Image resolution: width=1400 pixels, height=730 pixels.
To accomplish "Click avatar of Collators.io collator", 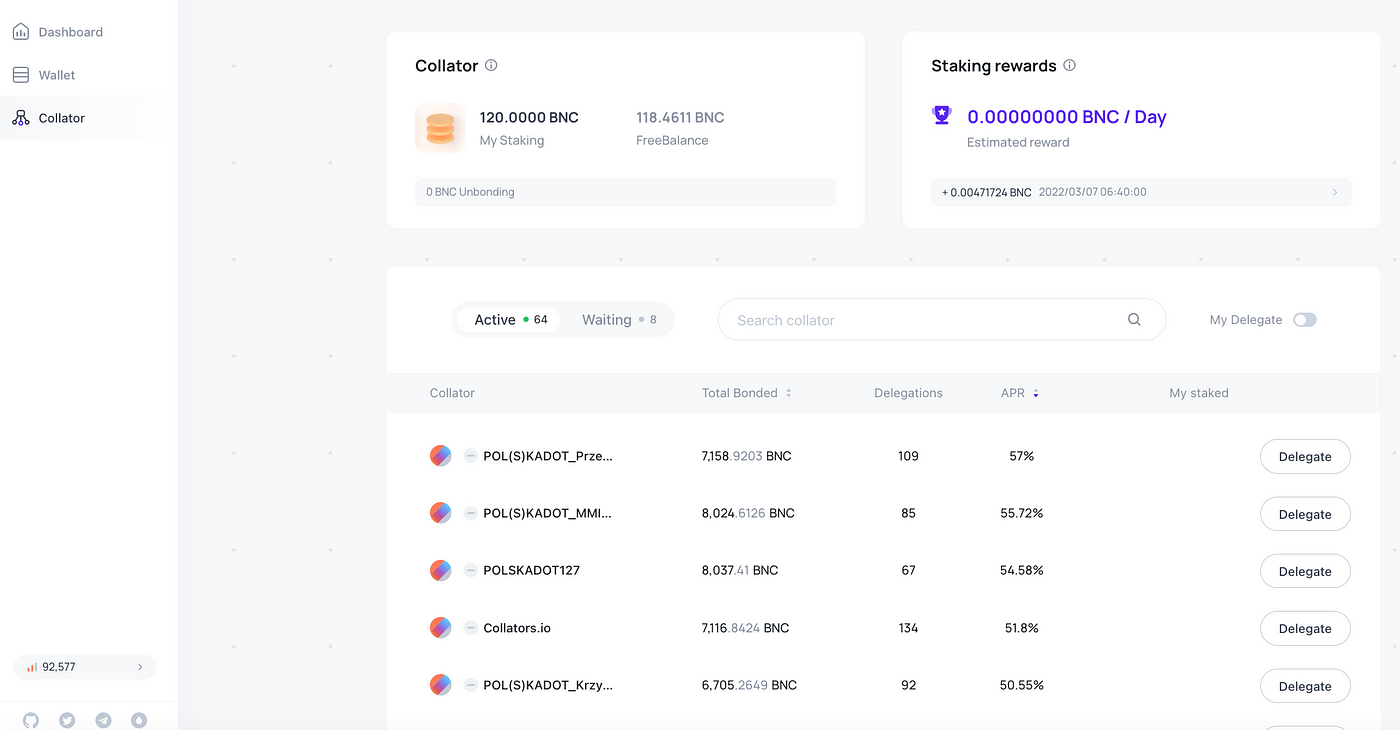I will point(441,628).
